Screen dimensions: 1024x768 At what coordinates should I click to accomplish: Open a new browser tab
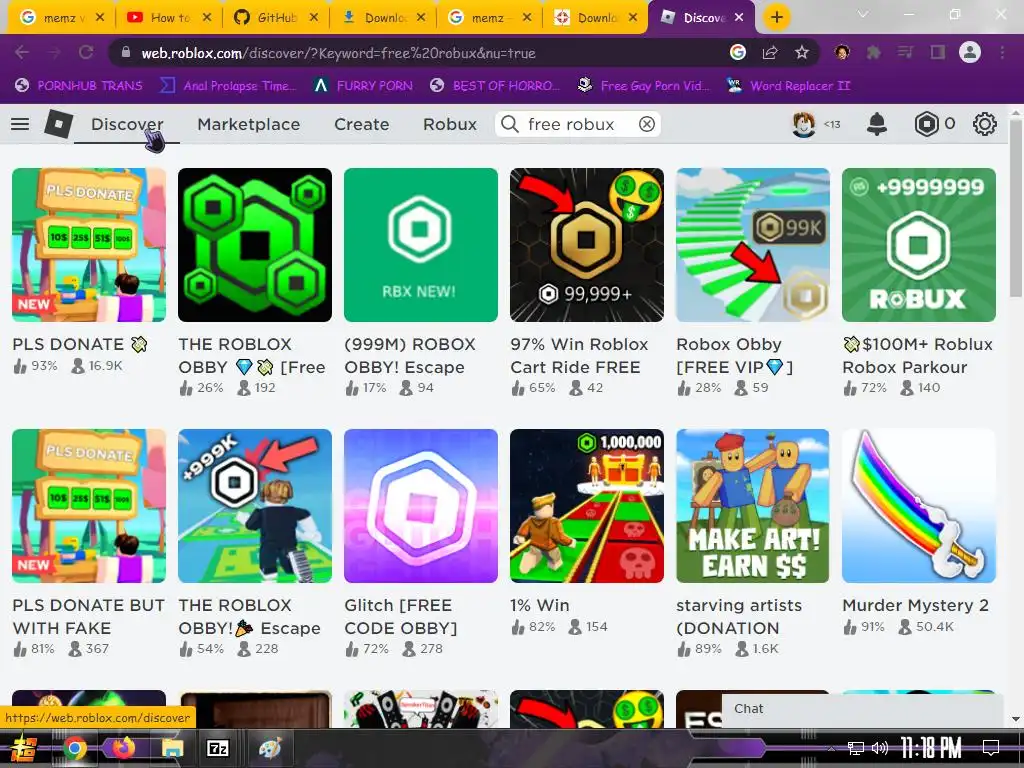776,18
